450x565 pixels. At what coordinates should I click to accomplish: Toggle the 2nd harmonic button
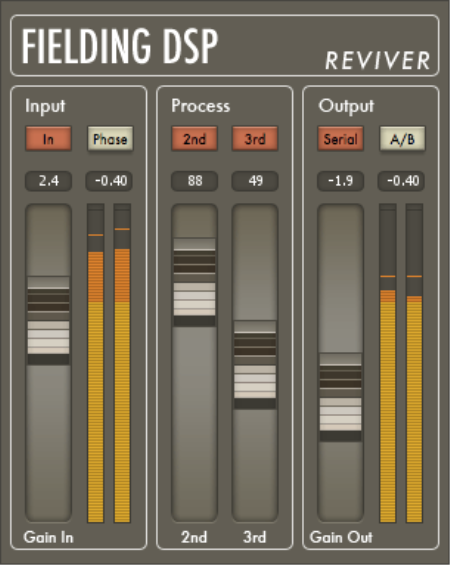pos(195,138)
